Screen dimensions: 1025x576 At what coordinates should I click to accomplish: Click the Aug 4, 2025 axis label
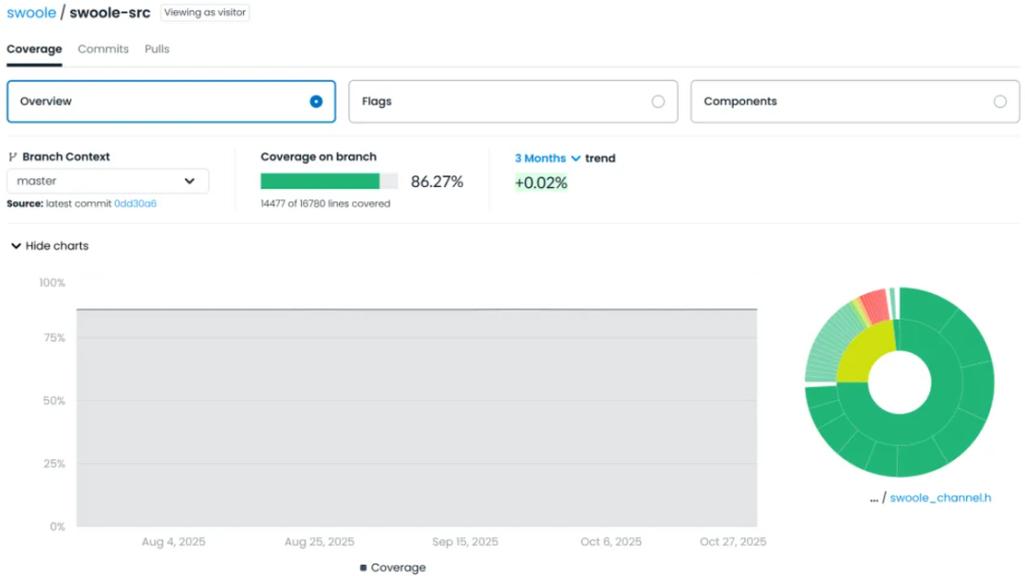tap(173, 541)
